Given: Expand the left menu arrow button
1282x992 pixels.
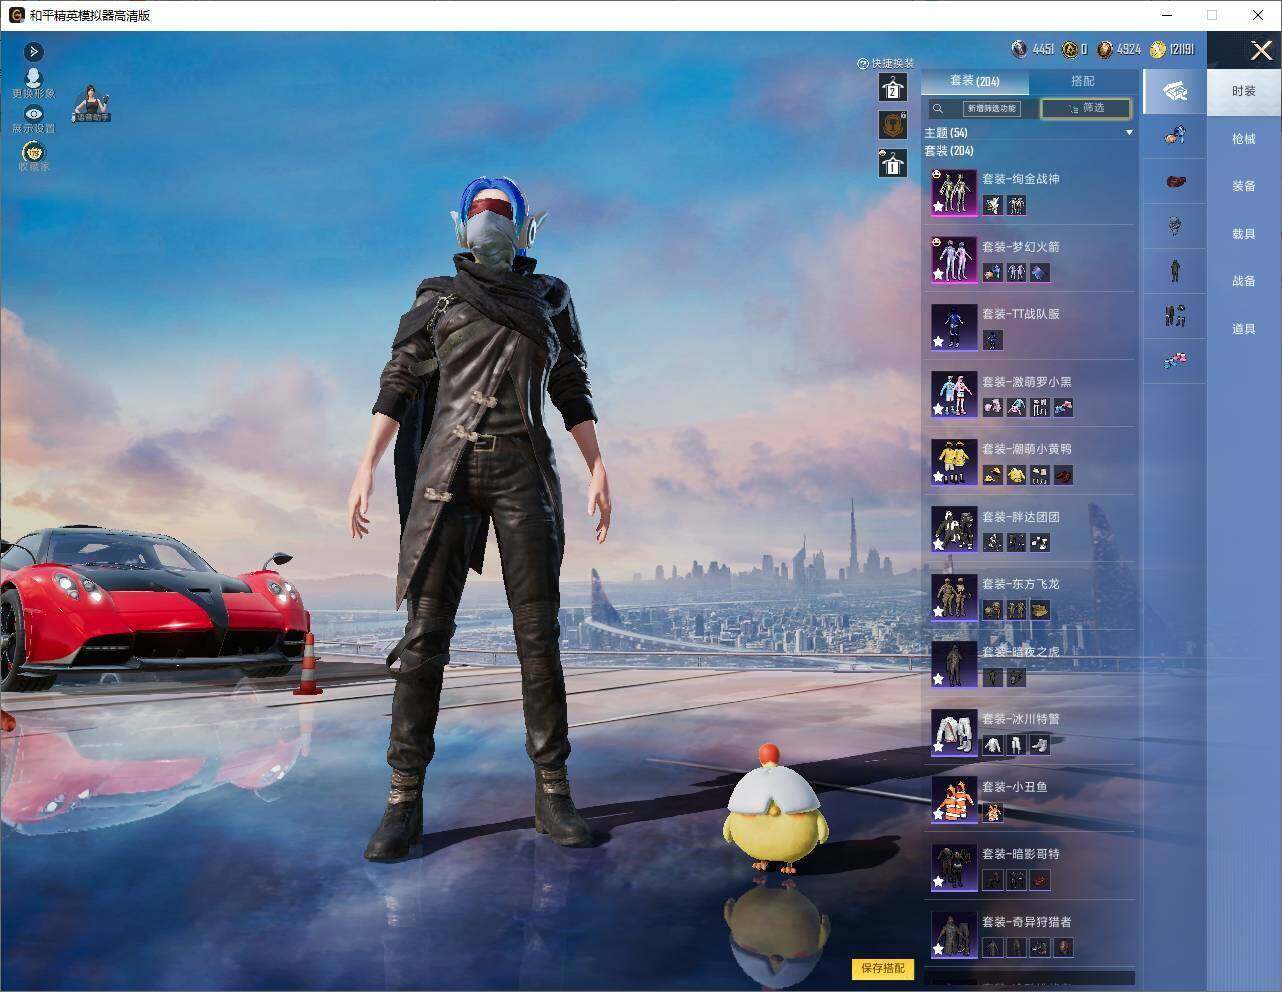Looking at the screenshot, I should [x=33, y=51].
